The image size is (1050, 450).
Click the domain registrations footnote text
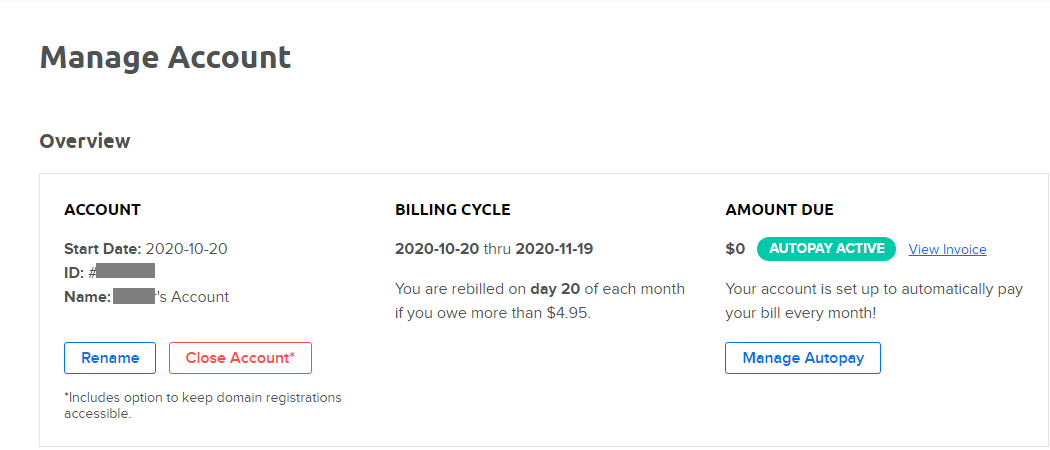[202, 405]
